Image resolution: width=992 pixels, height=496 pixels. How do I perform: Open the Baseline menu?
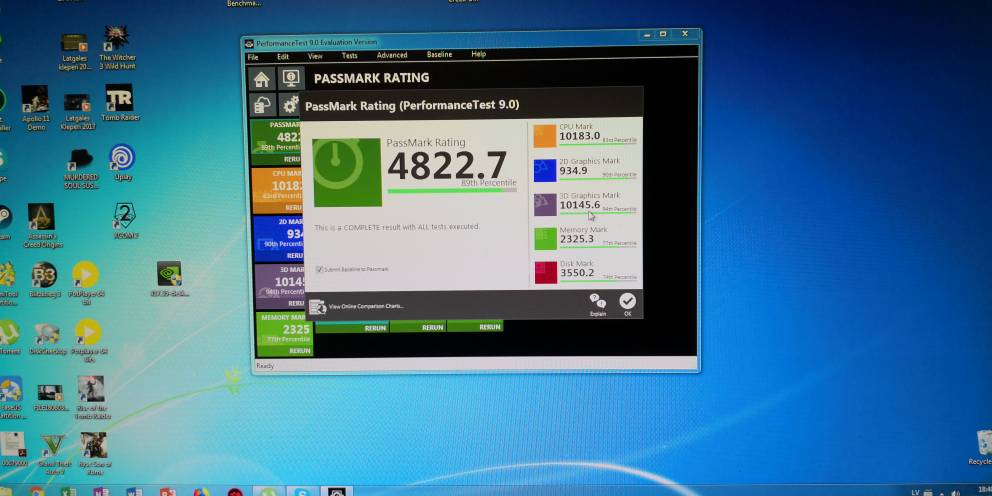click(x=439, y=54)
